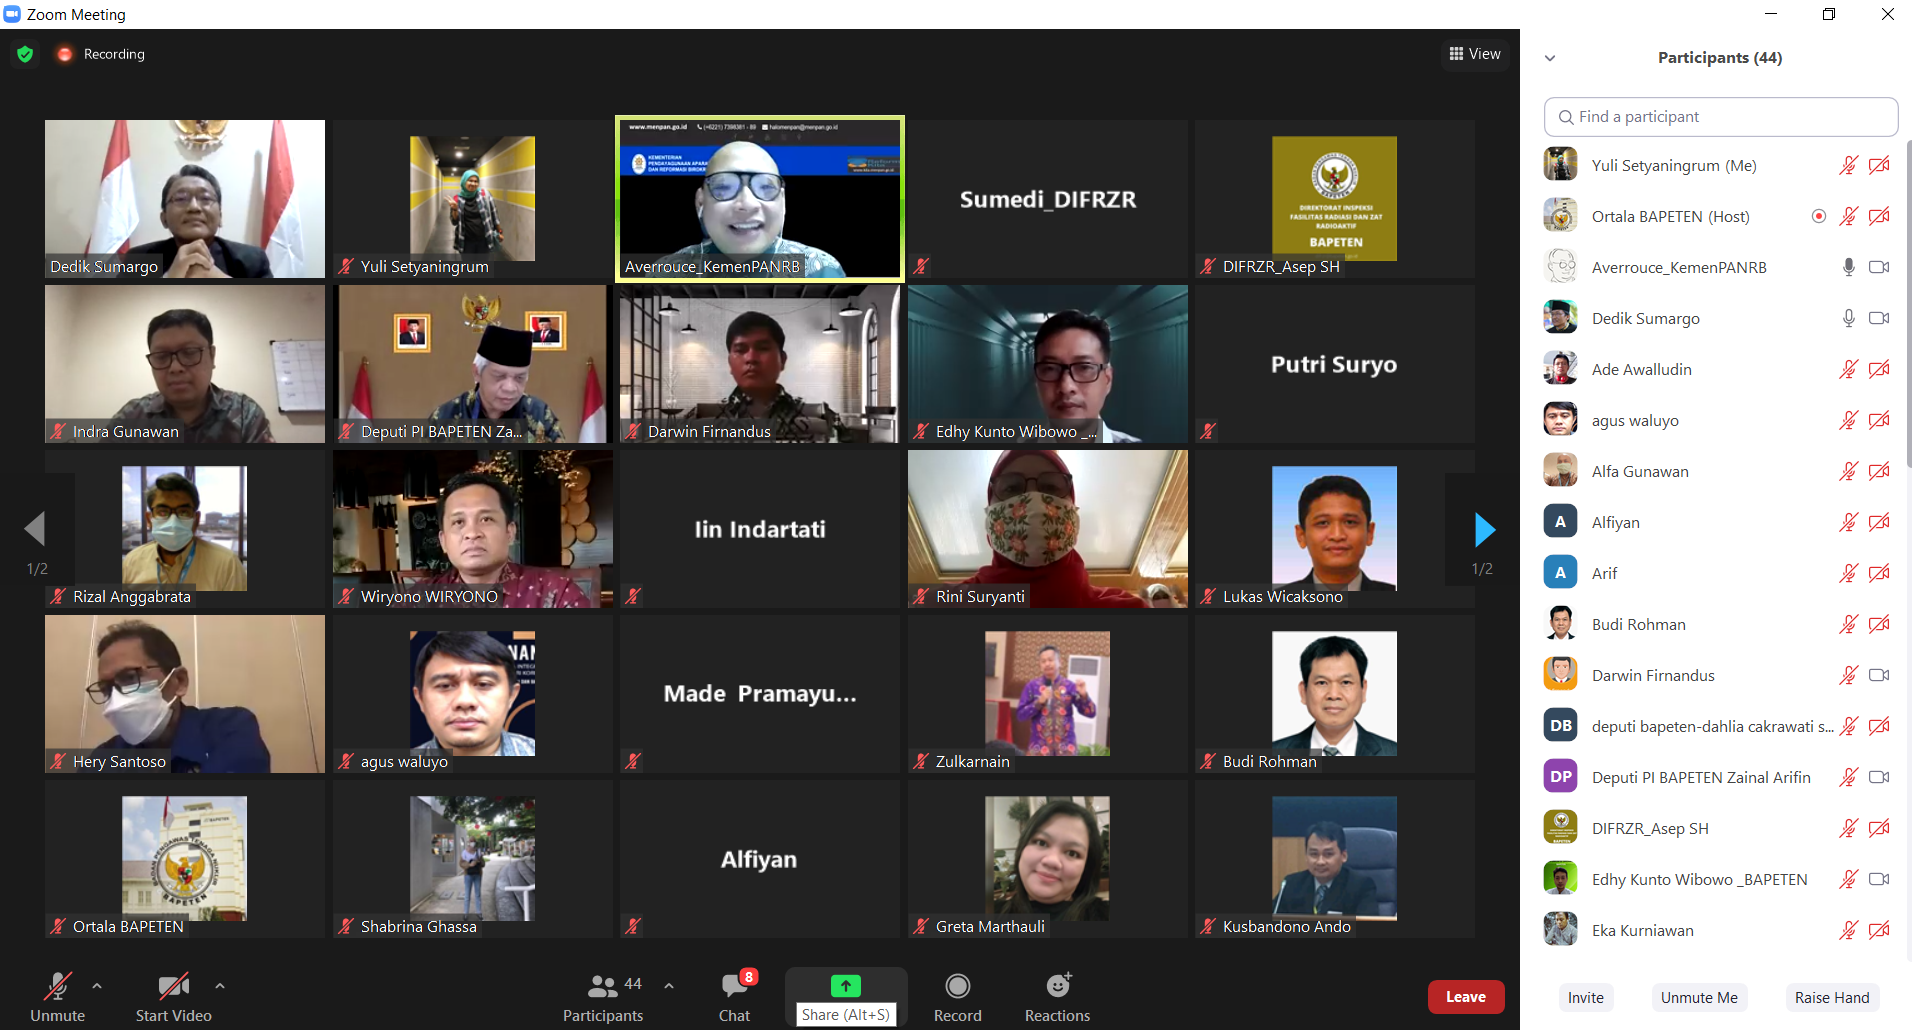1912x1030 pixels.
Task: Click the Start Video camera icon
Action: tap(173, 986)
